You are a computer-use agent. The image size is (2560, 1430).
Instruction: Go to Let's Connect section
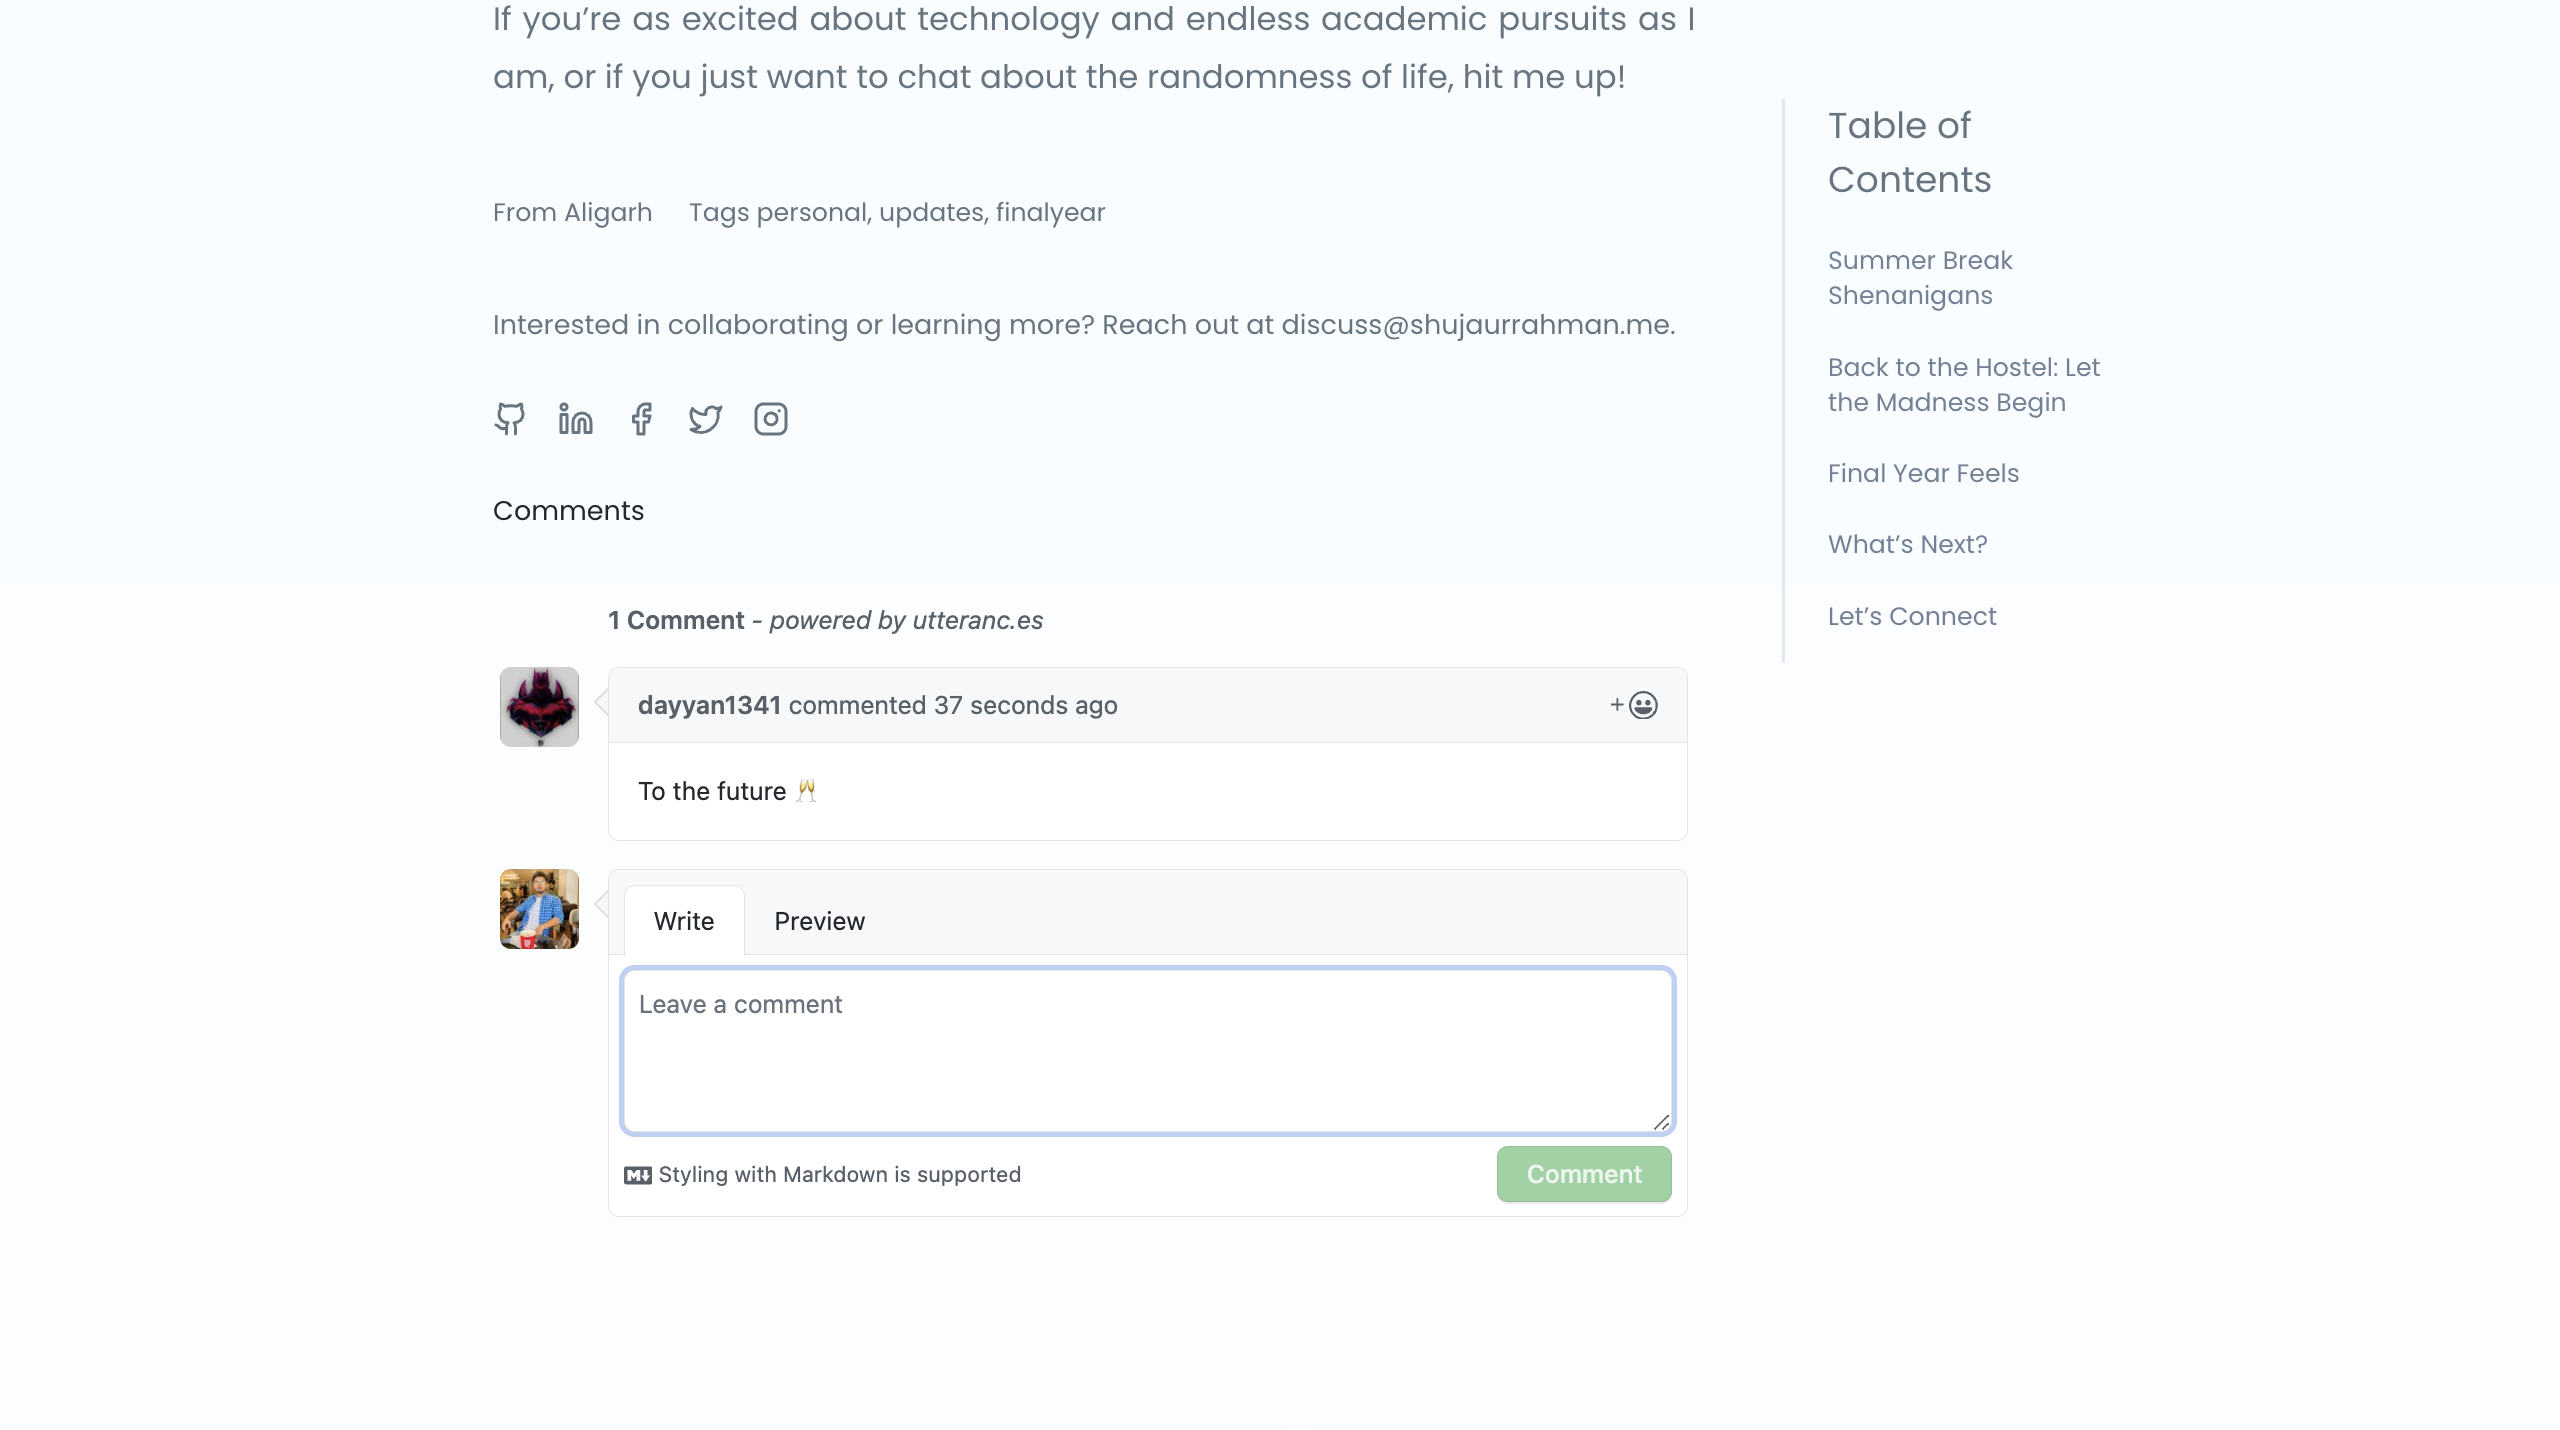(1911, 615)
